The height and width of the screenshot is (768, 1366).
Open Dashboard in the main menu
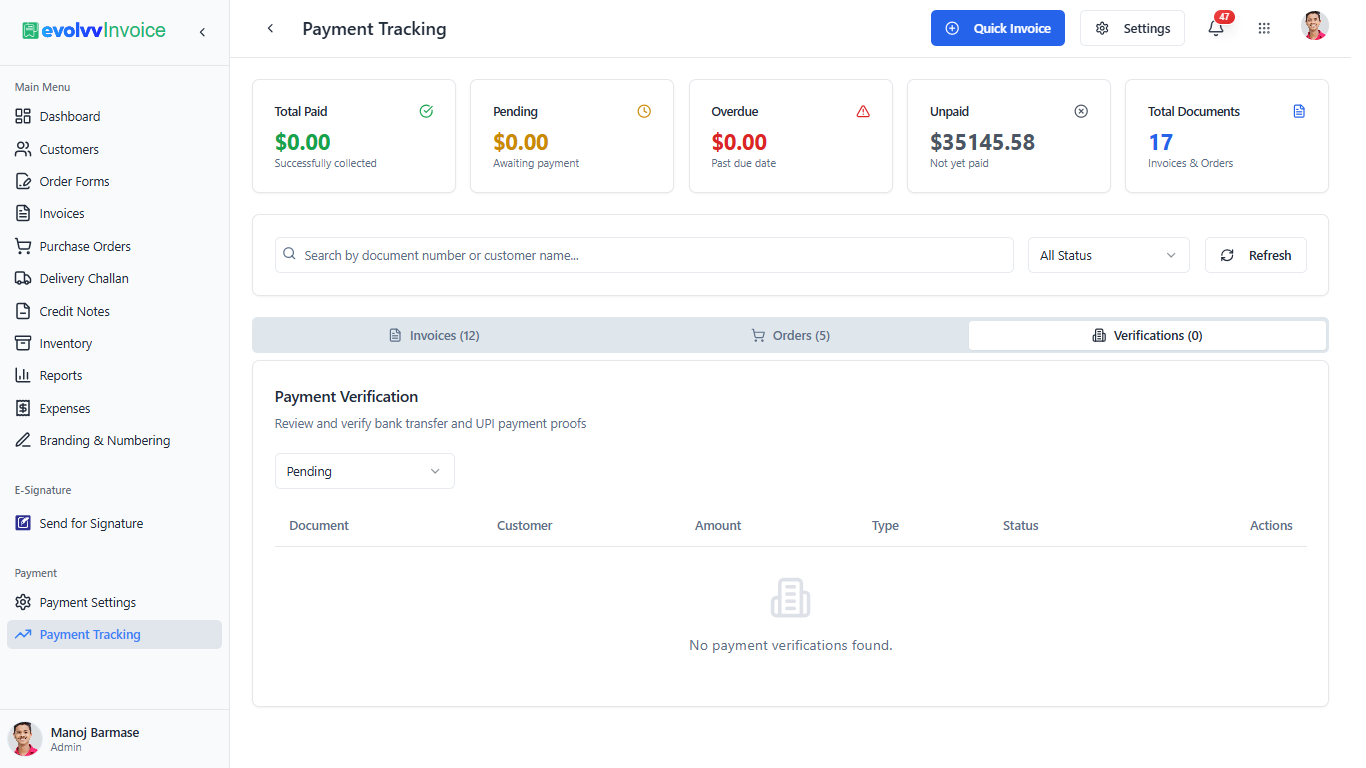[114, 116]
